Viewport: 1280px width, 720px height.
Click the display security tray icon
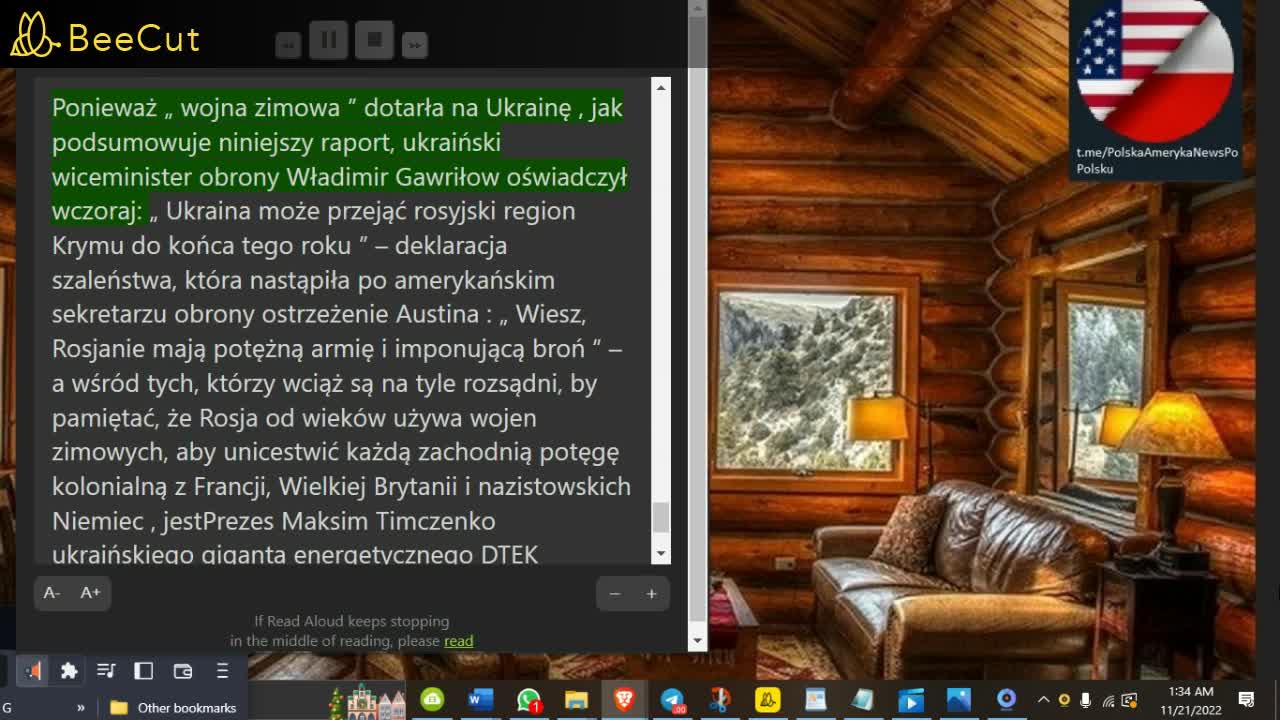pos(1130,700)
